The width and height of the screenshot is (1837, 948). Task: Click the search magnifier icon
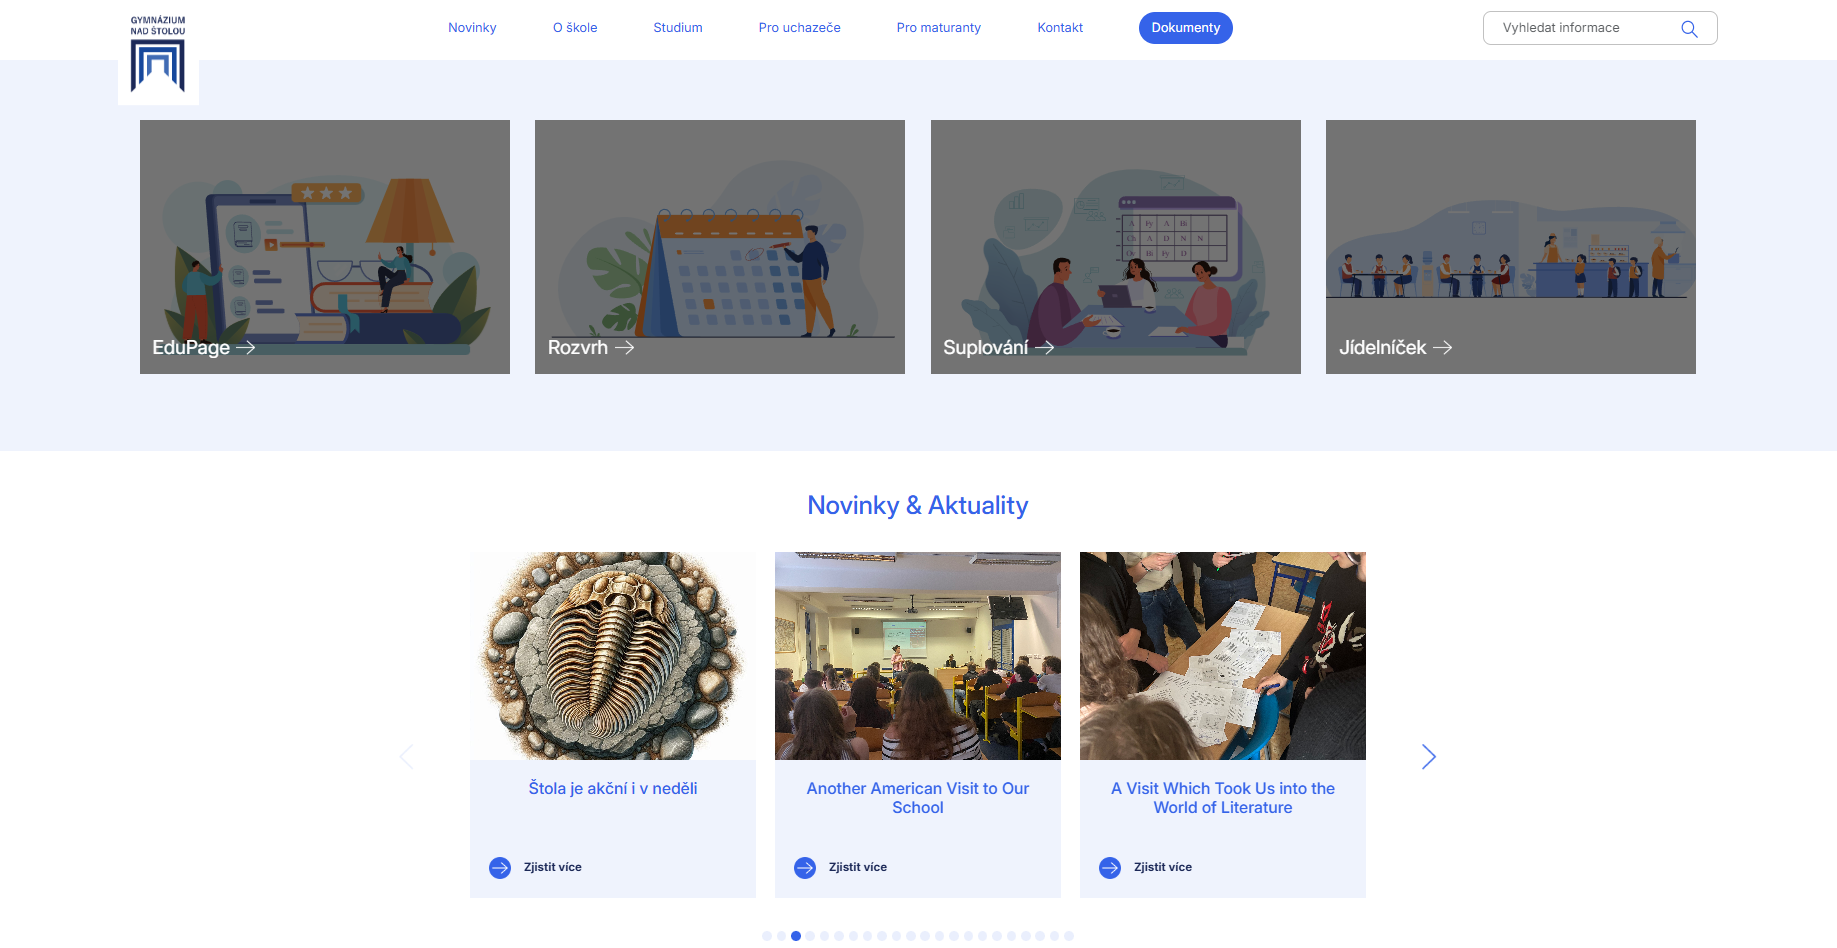point(1689,29)
